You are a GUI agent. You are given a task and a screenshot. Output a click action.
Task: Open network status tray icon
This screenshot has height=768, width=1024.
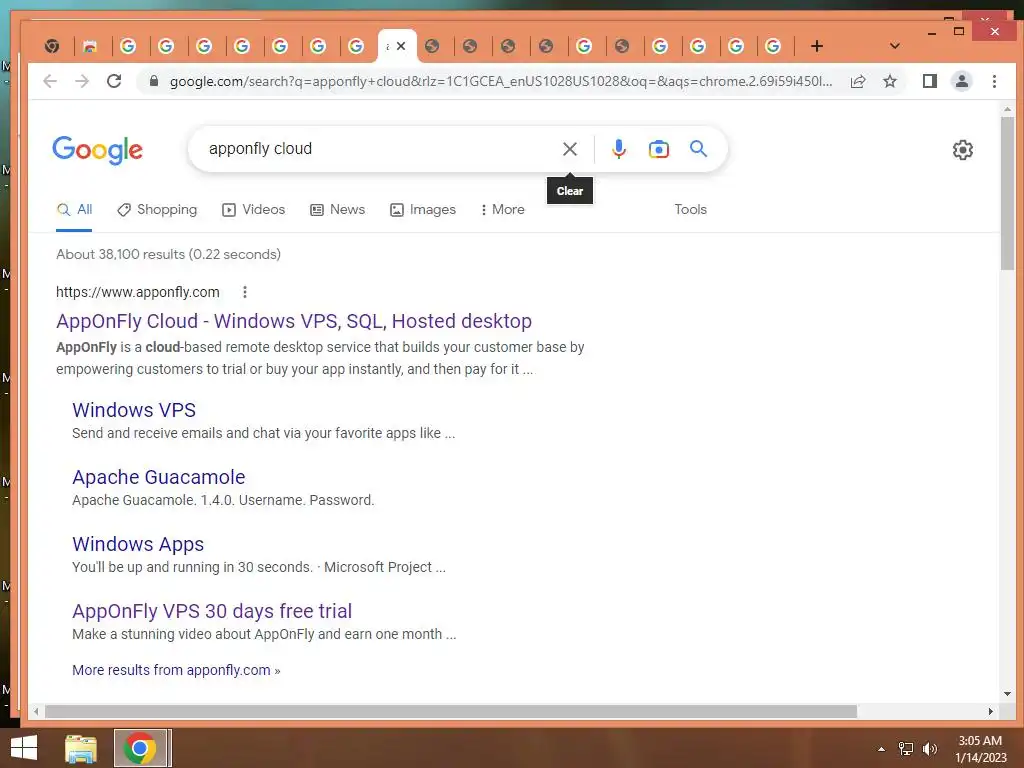(905, 749)
